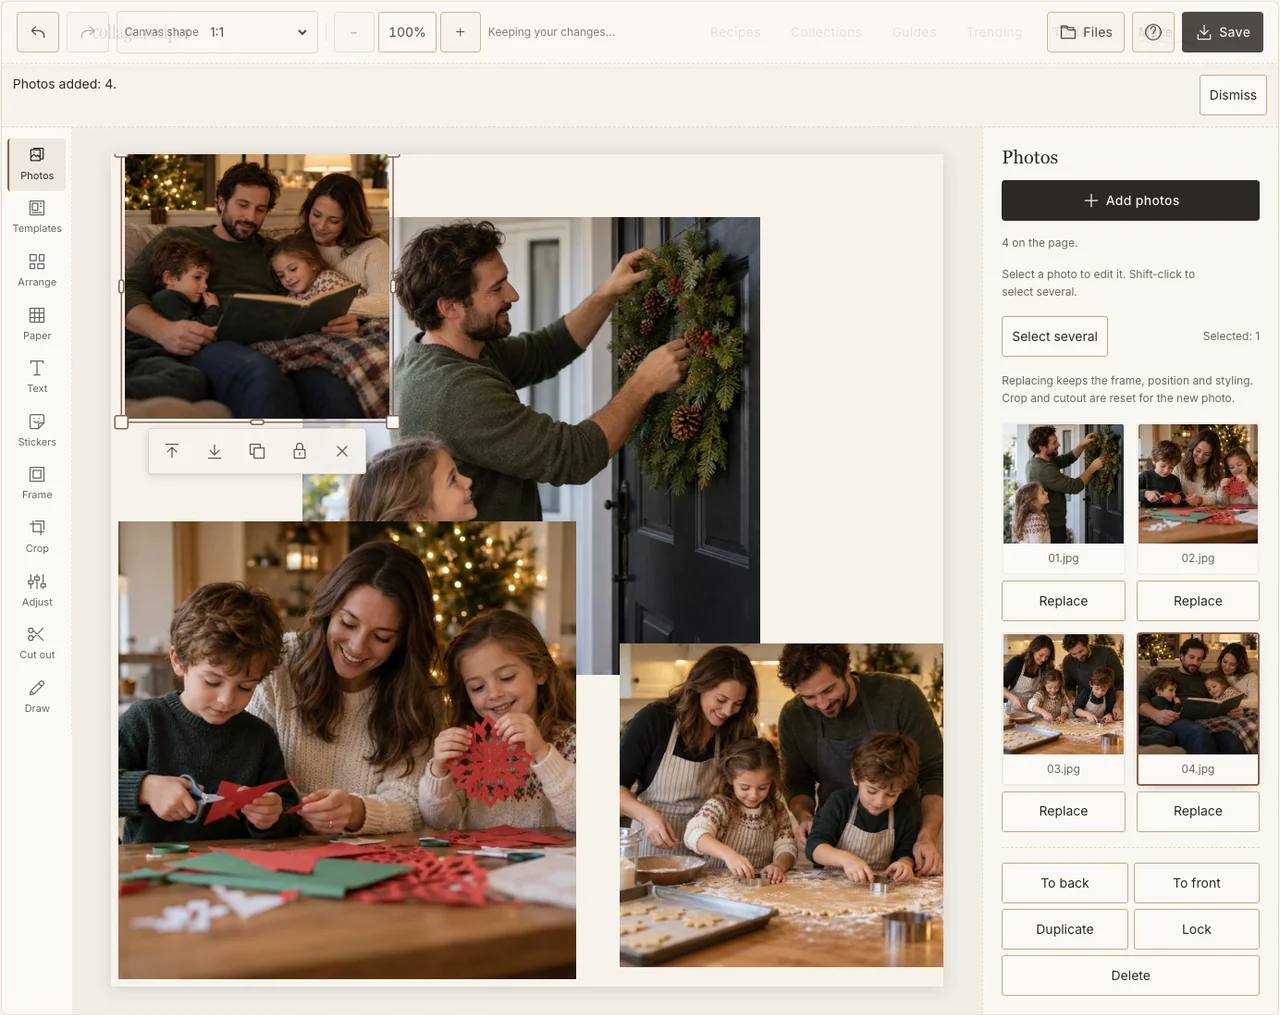Click the Delete button

point(1131,975)
